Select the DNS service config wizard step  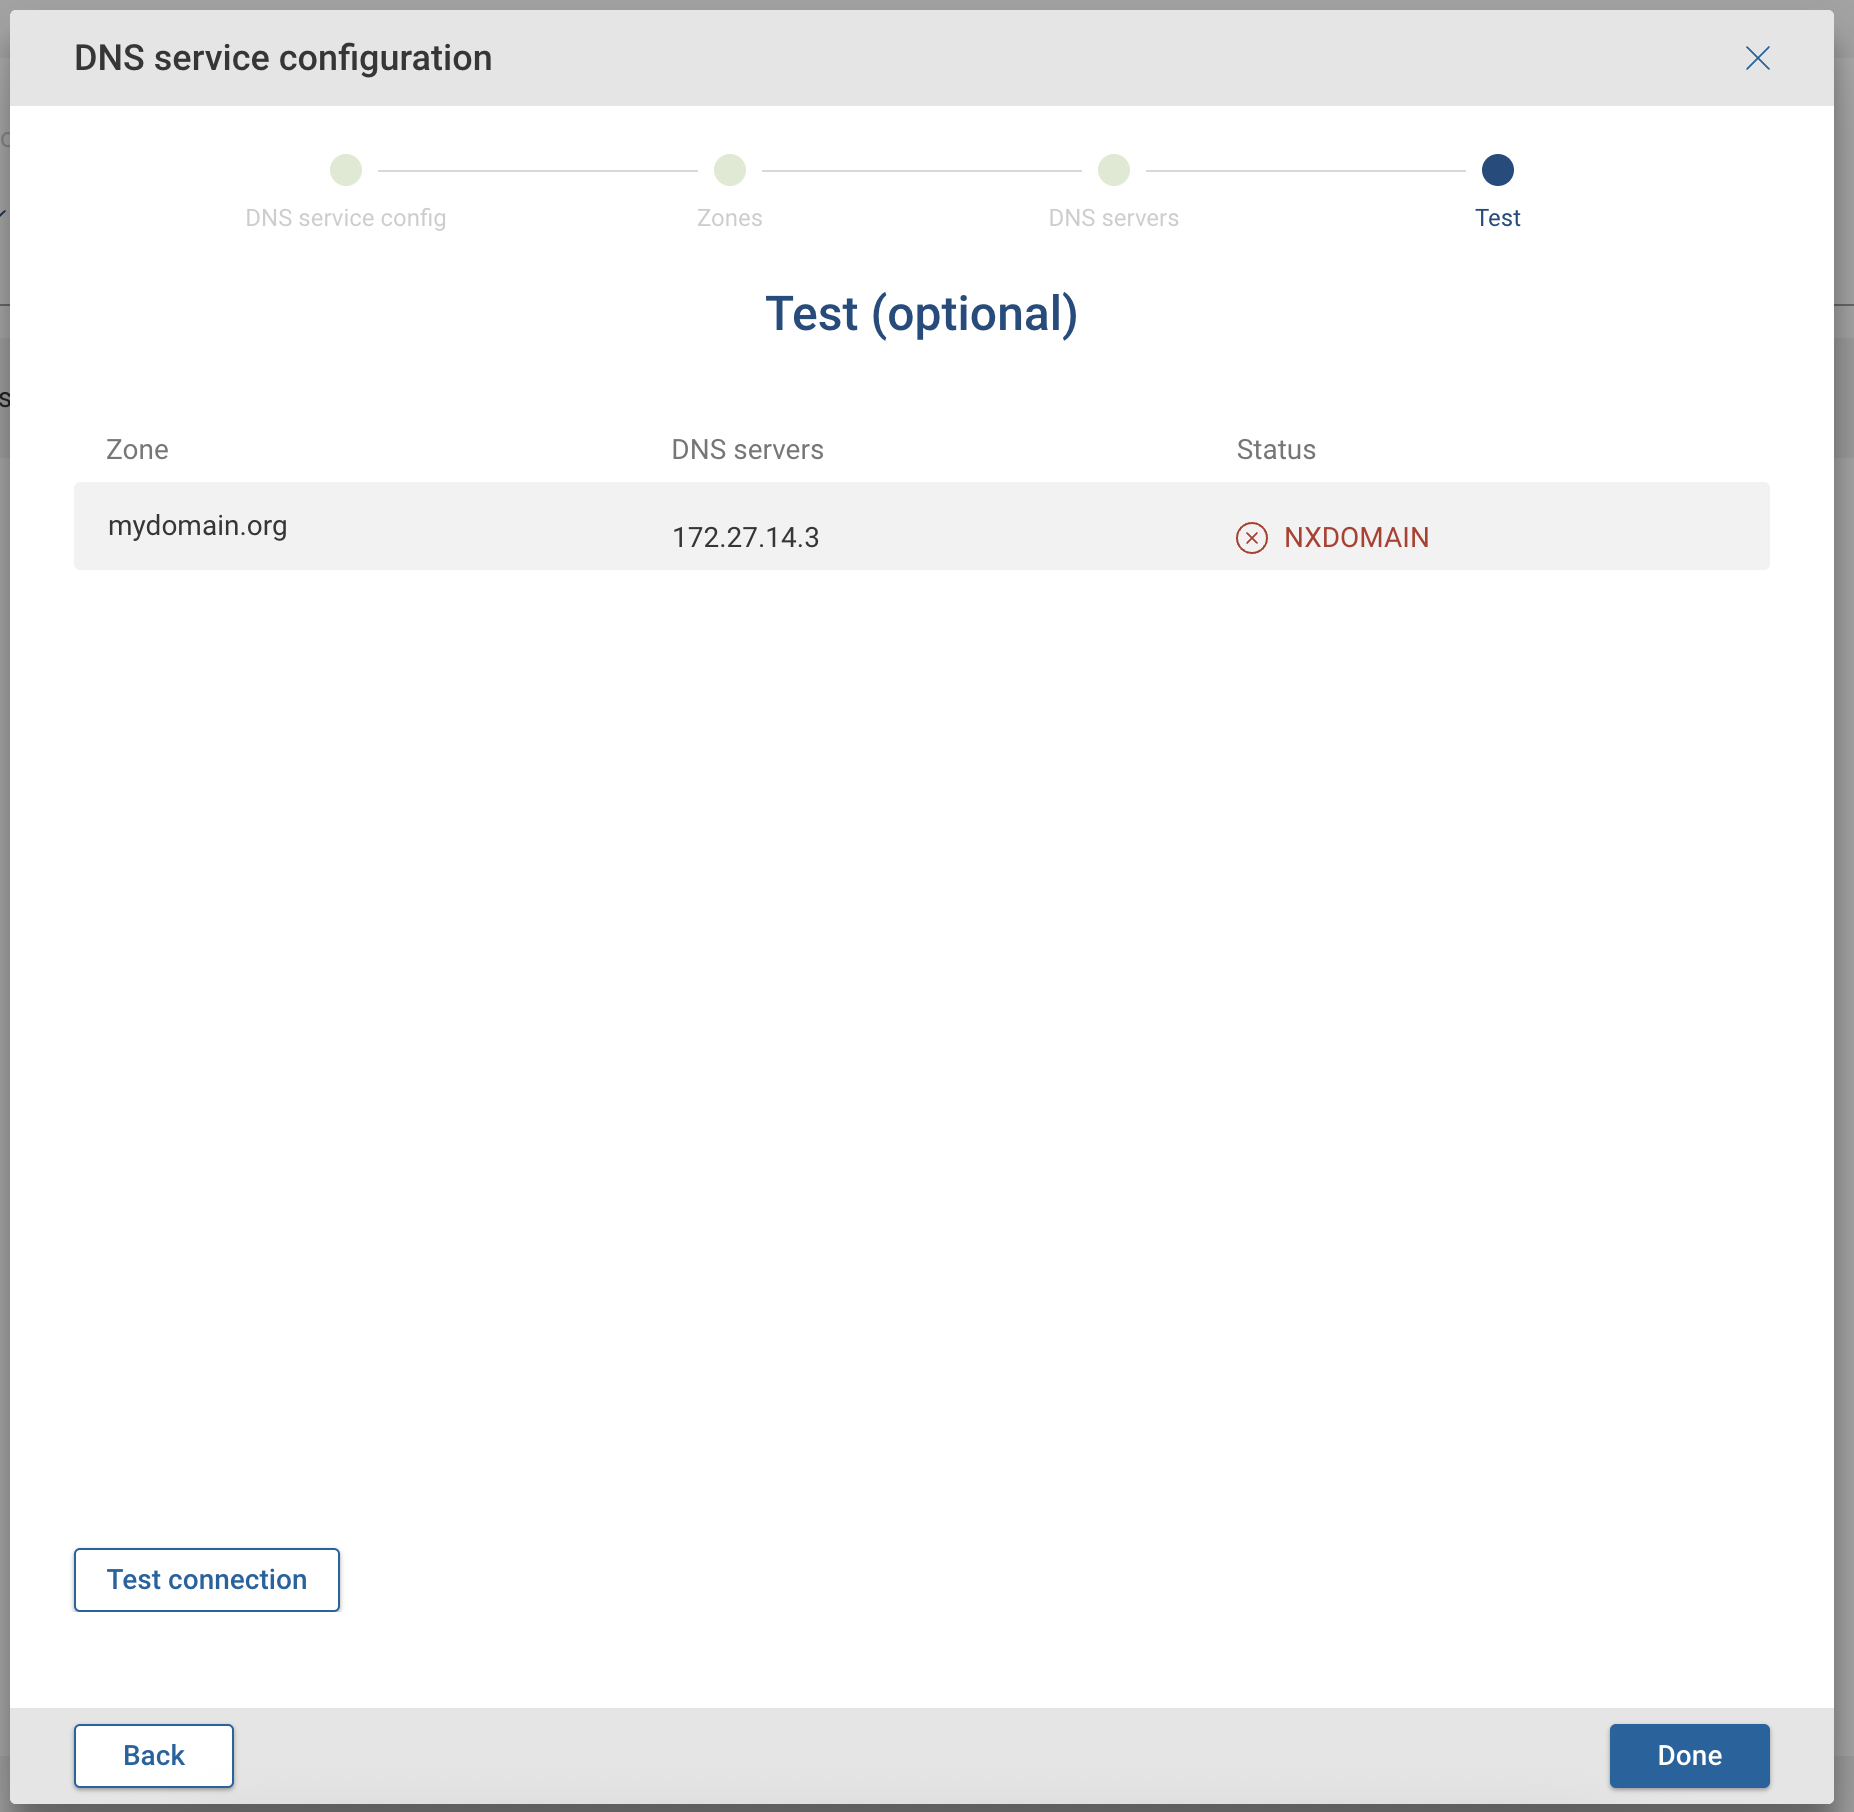point(345,217)
